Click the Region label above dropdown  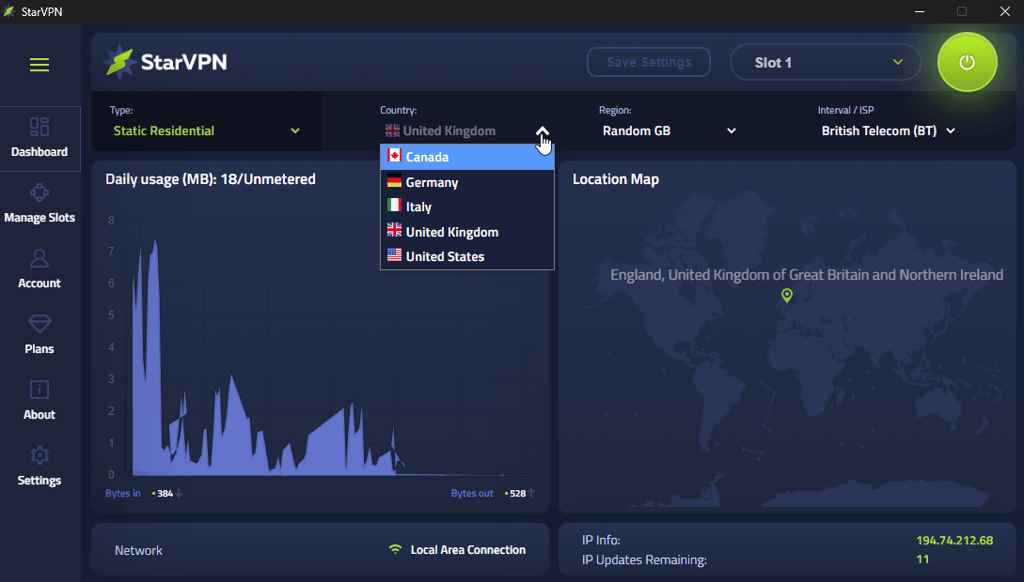[x=615, y=110]
